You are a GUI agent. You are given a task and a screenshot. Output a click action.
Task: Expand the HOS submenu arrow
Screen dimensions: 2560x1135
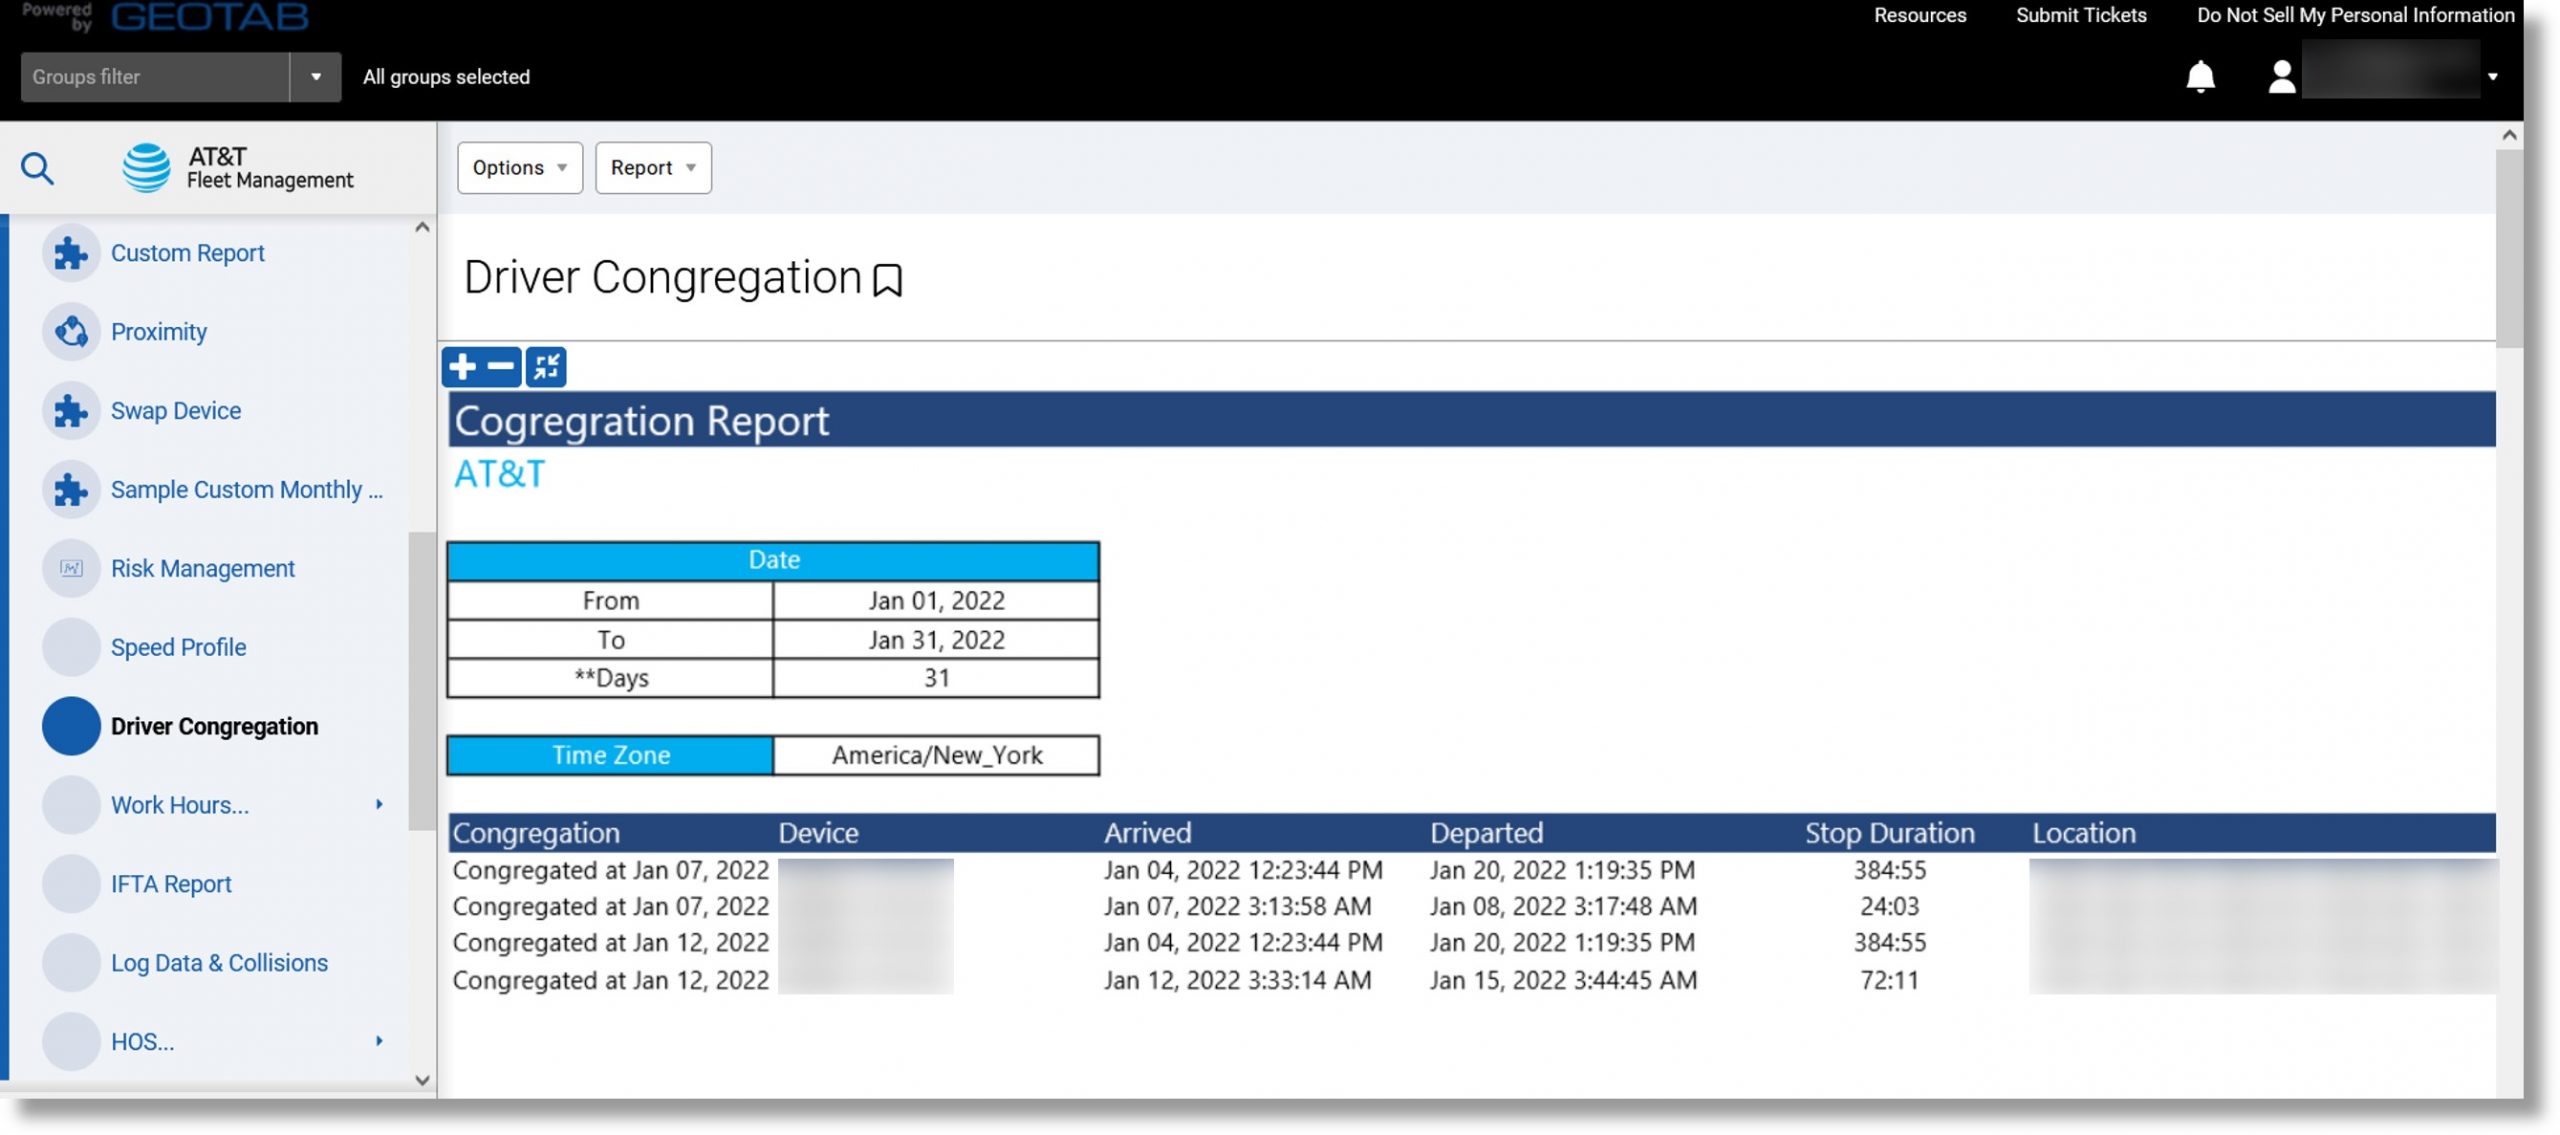(379, 1042)
